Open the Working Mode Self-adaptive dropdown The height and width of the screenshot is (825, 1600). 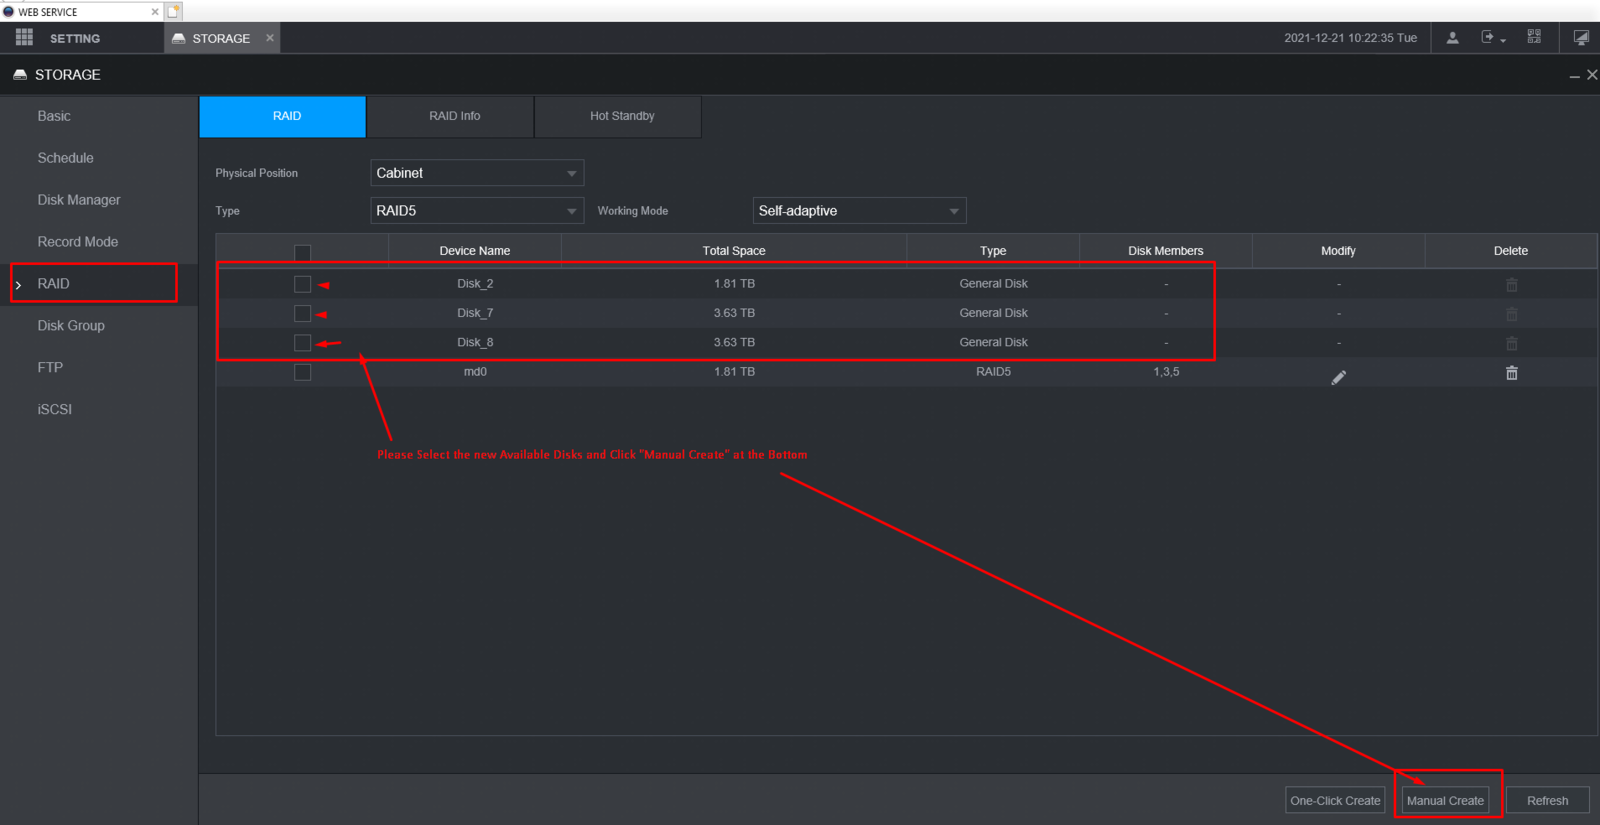tap(859, 211)
